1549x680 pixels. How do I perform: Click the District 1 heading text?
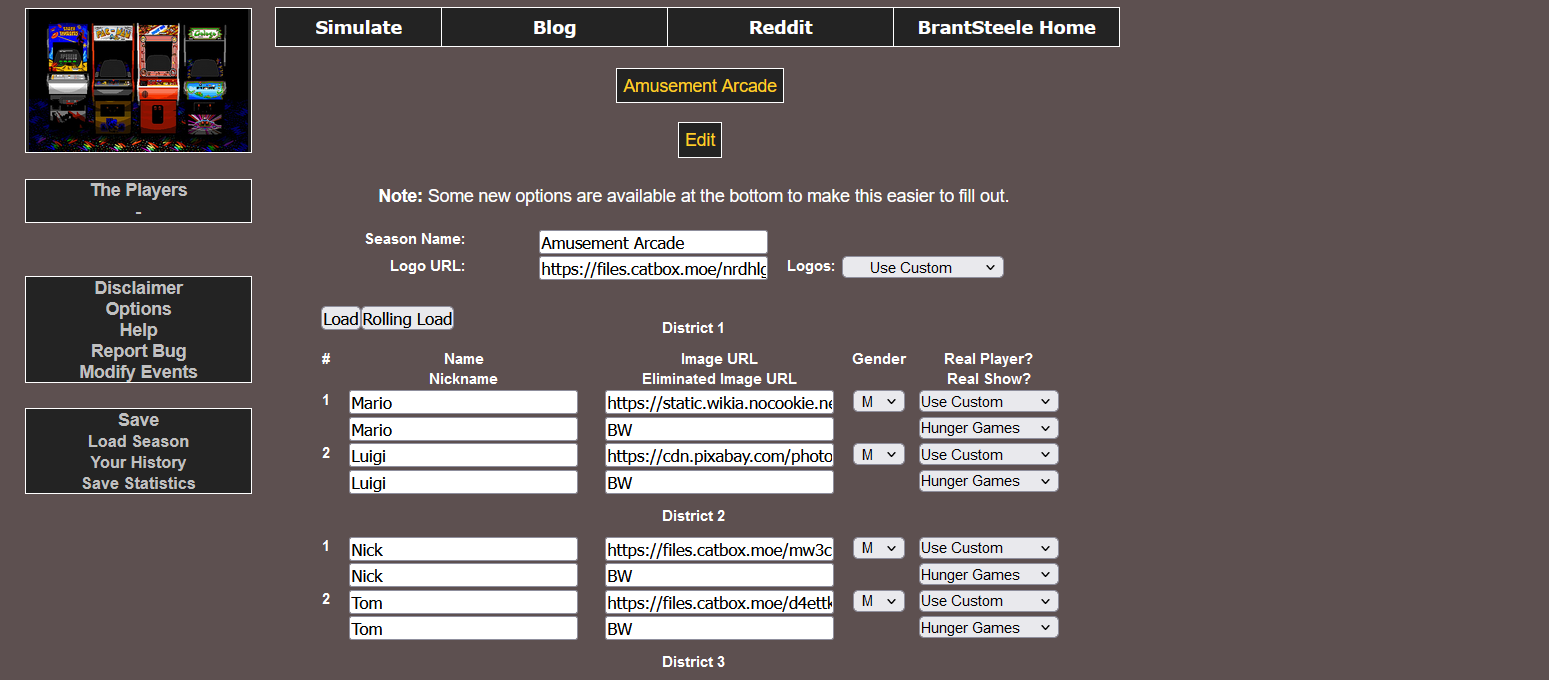point(693,328)
